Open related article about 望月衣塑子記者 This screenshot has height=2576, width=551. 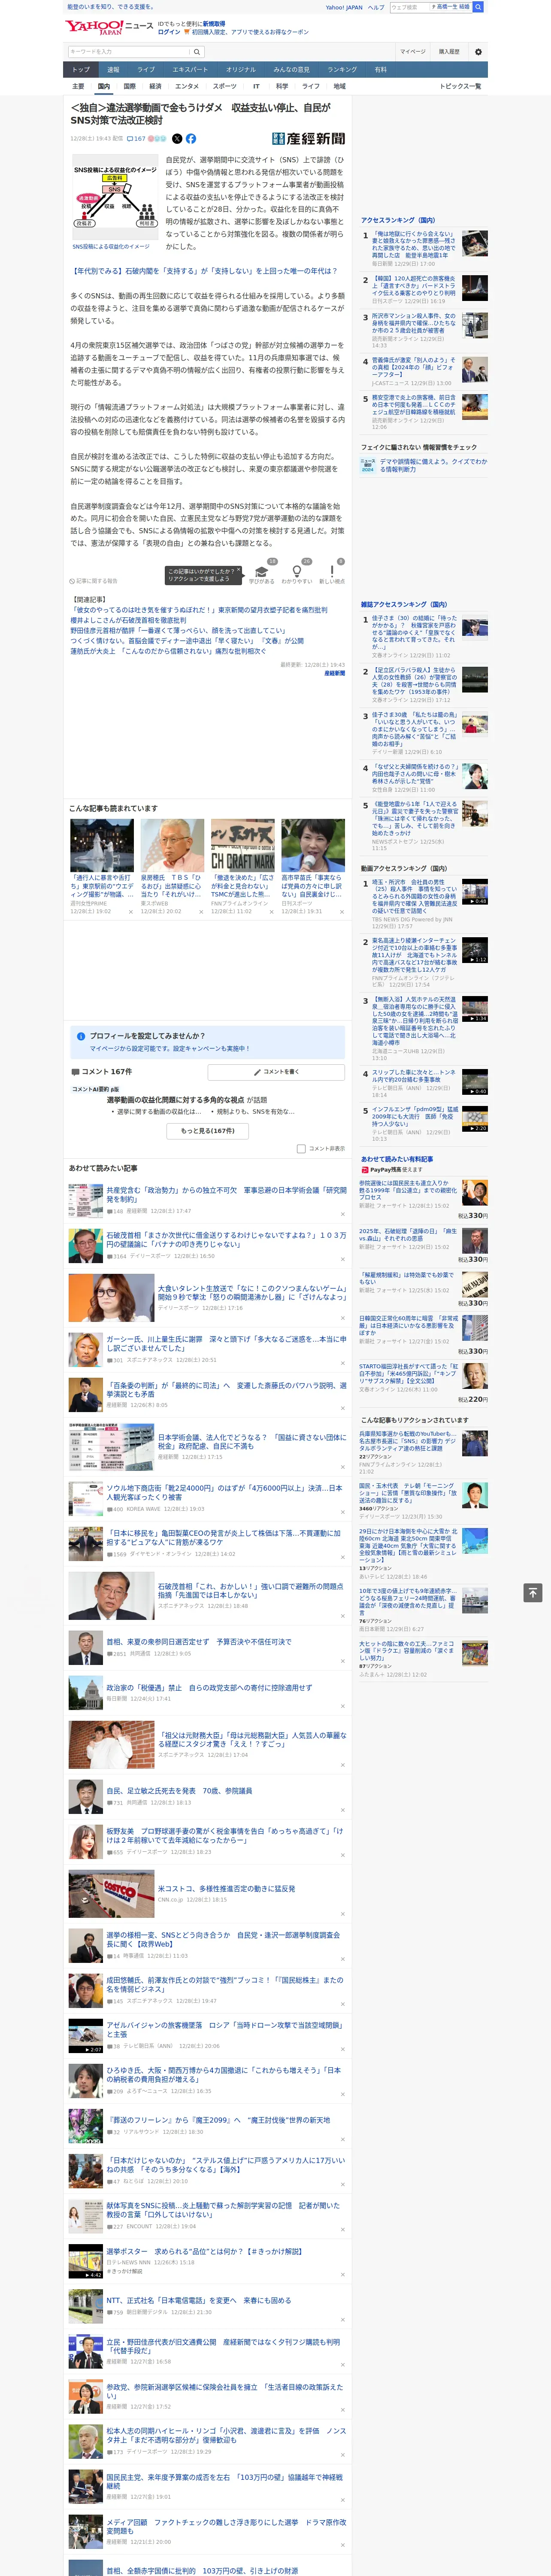tap(199, 610)
